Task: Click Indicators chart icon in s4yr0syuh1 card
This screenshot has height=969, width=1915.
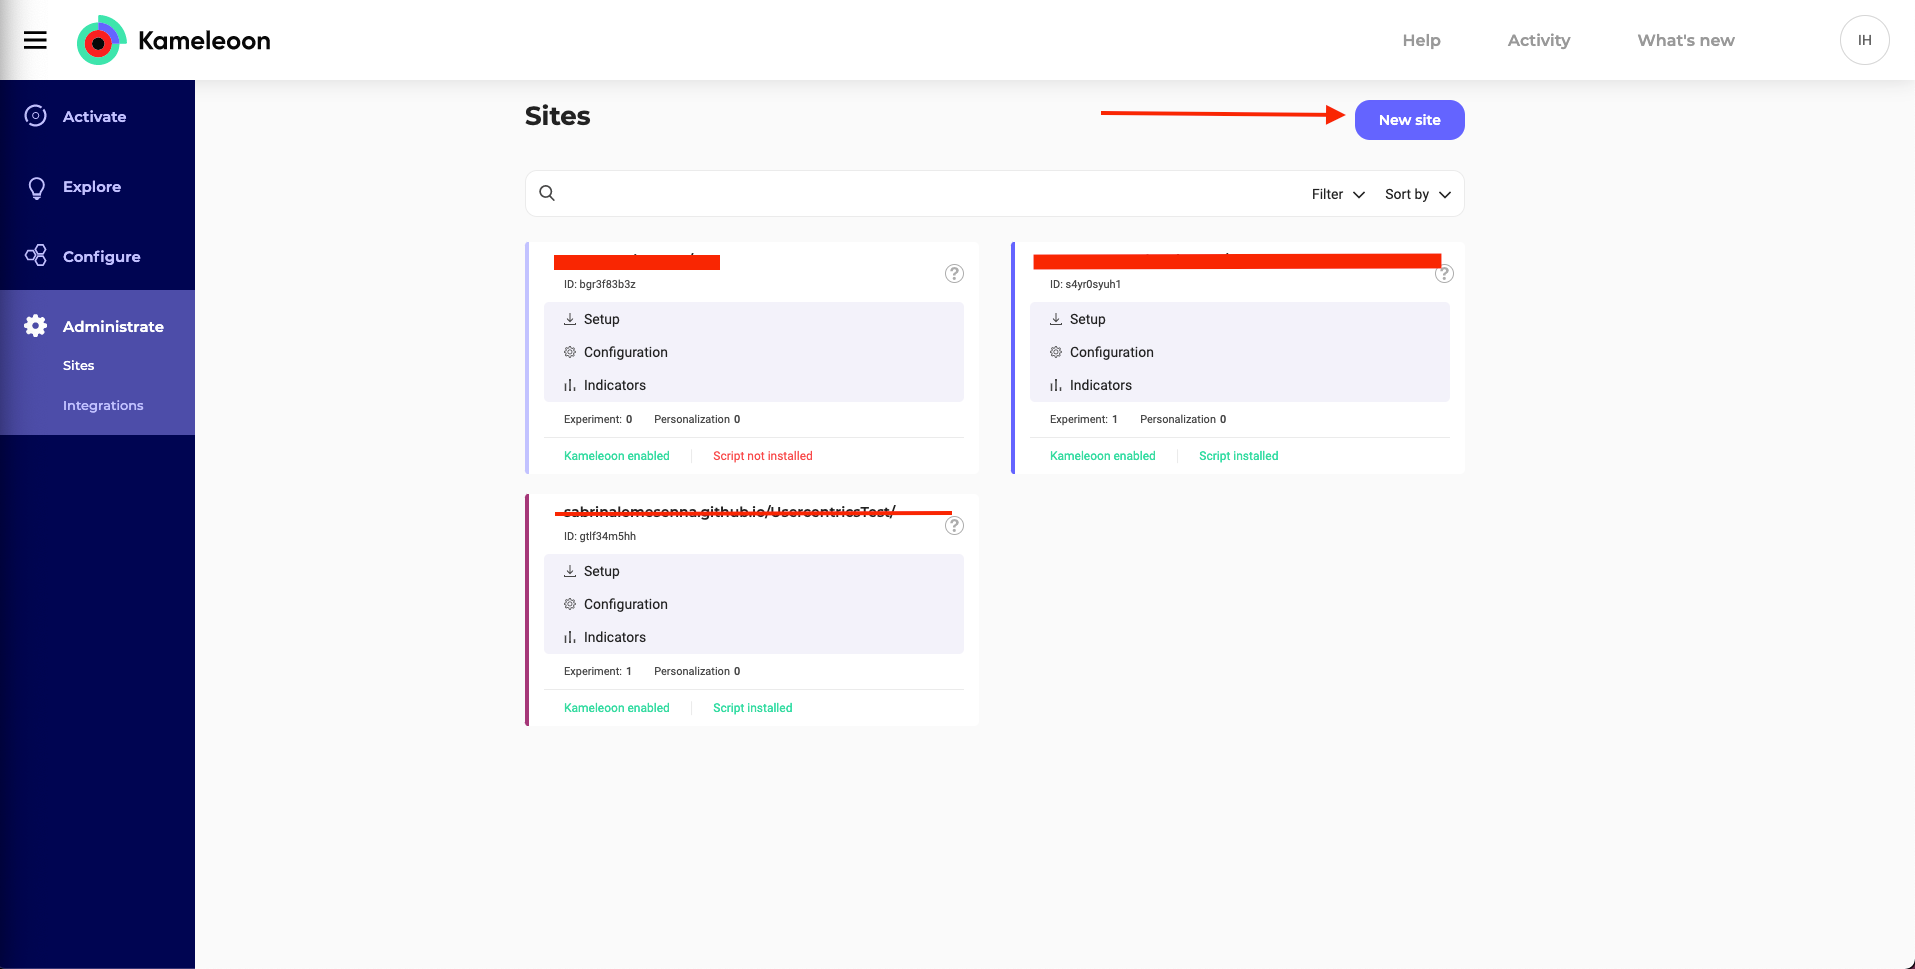Action: point(1056,385)
